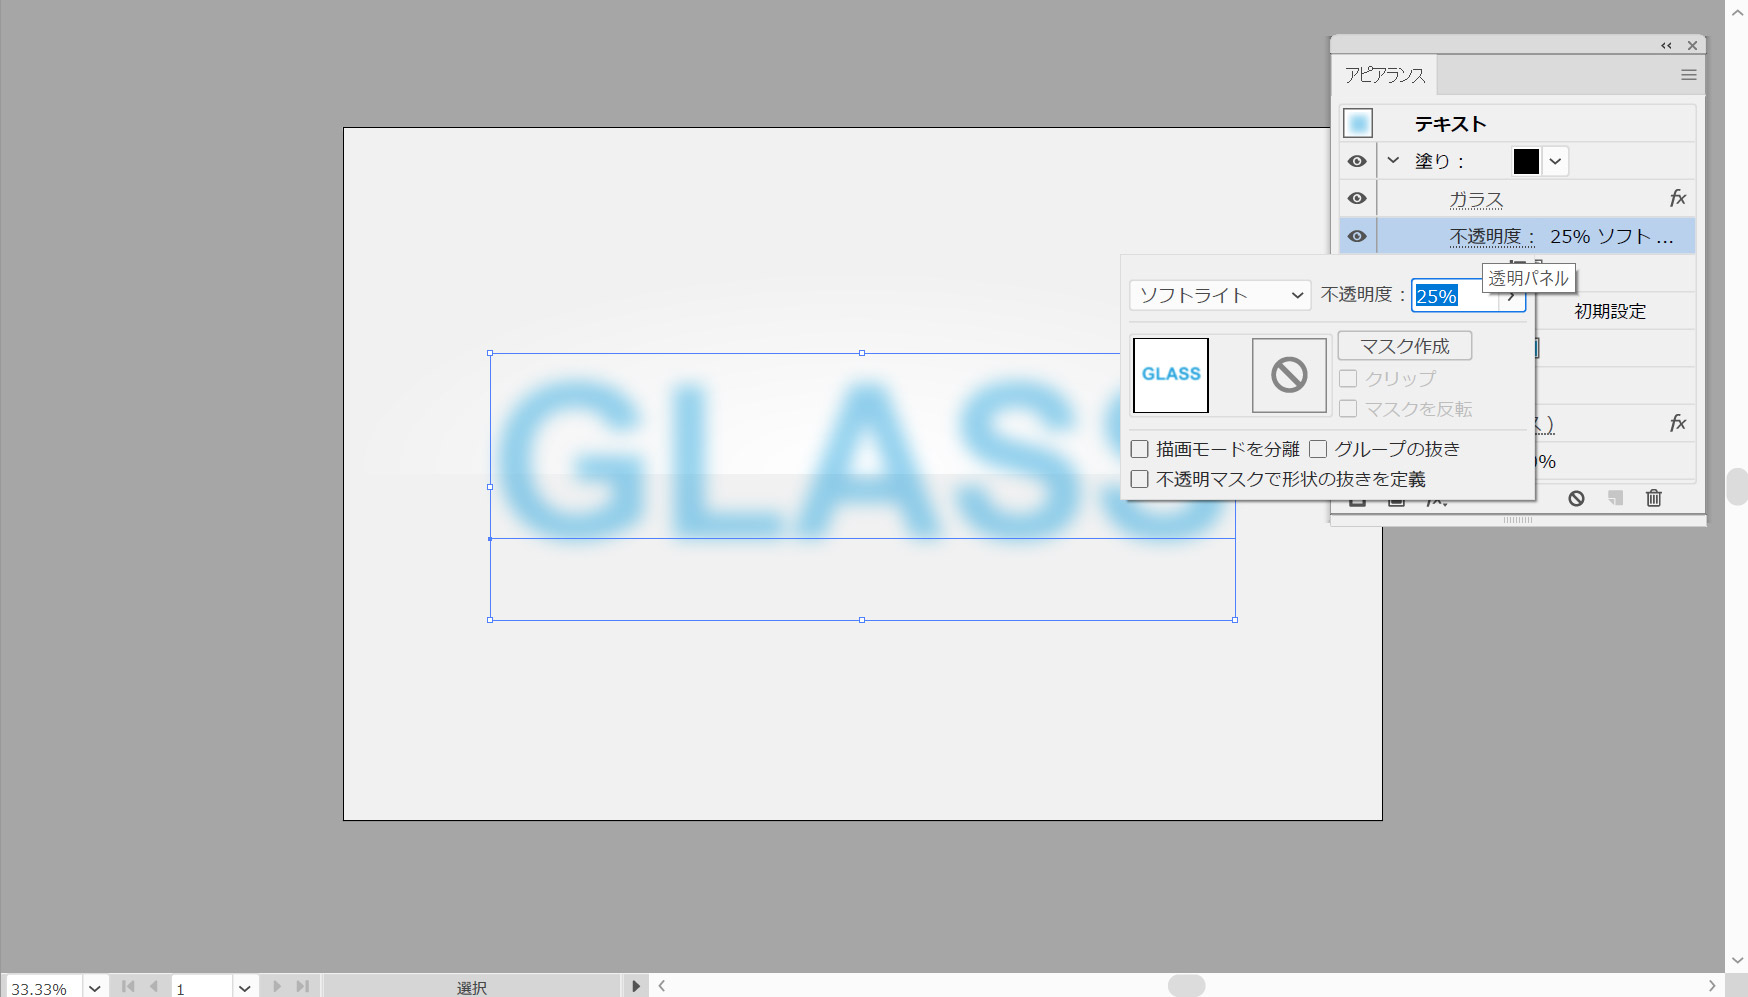
Task: Click the status bar play arrow icon
Action: (x=635, y=986)
